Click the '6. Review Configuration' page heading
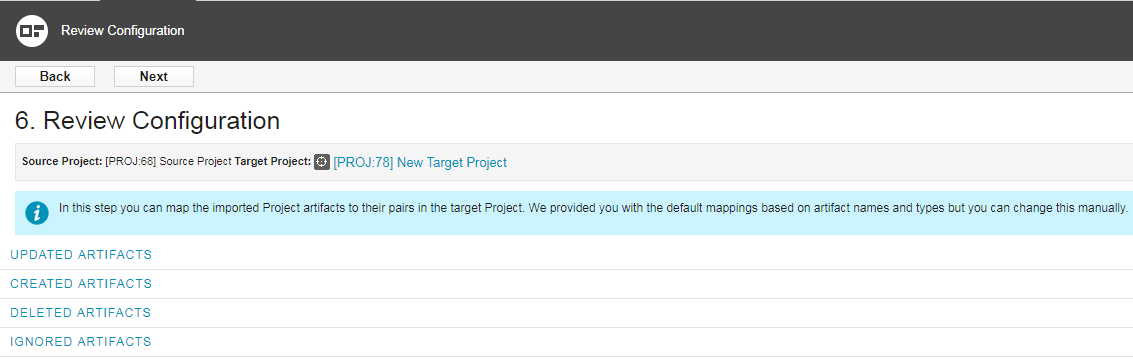1133x360 pixels. (147, 121)
